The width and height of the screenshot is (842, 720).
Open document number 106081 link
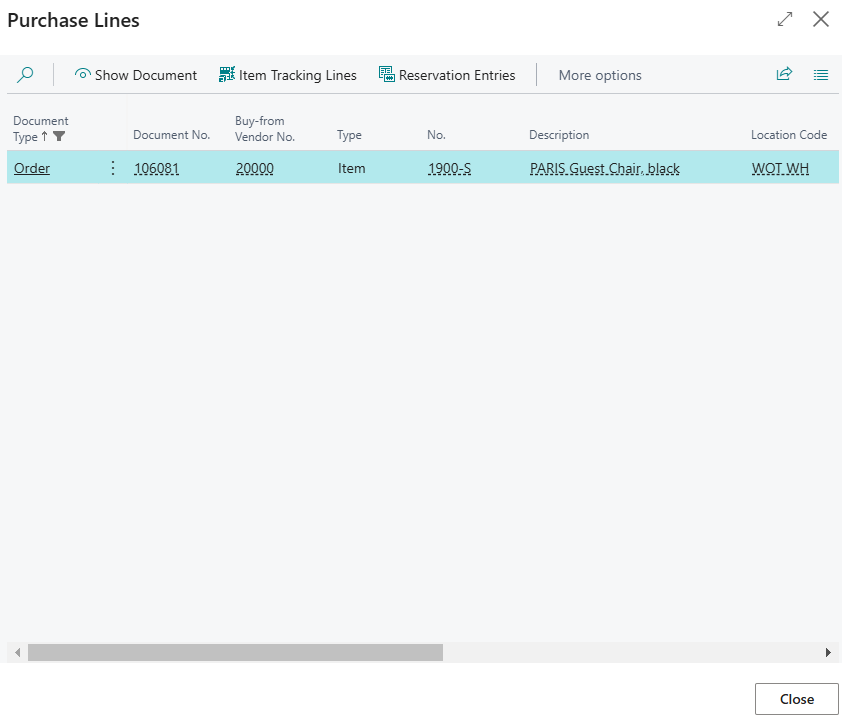(x=156, y=169)
